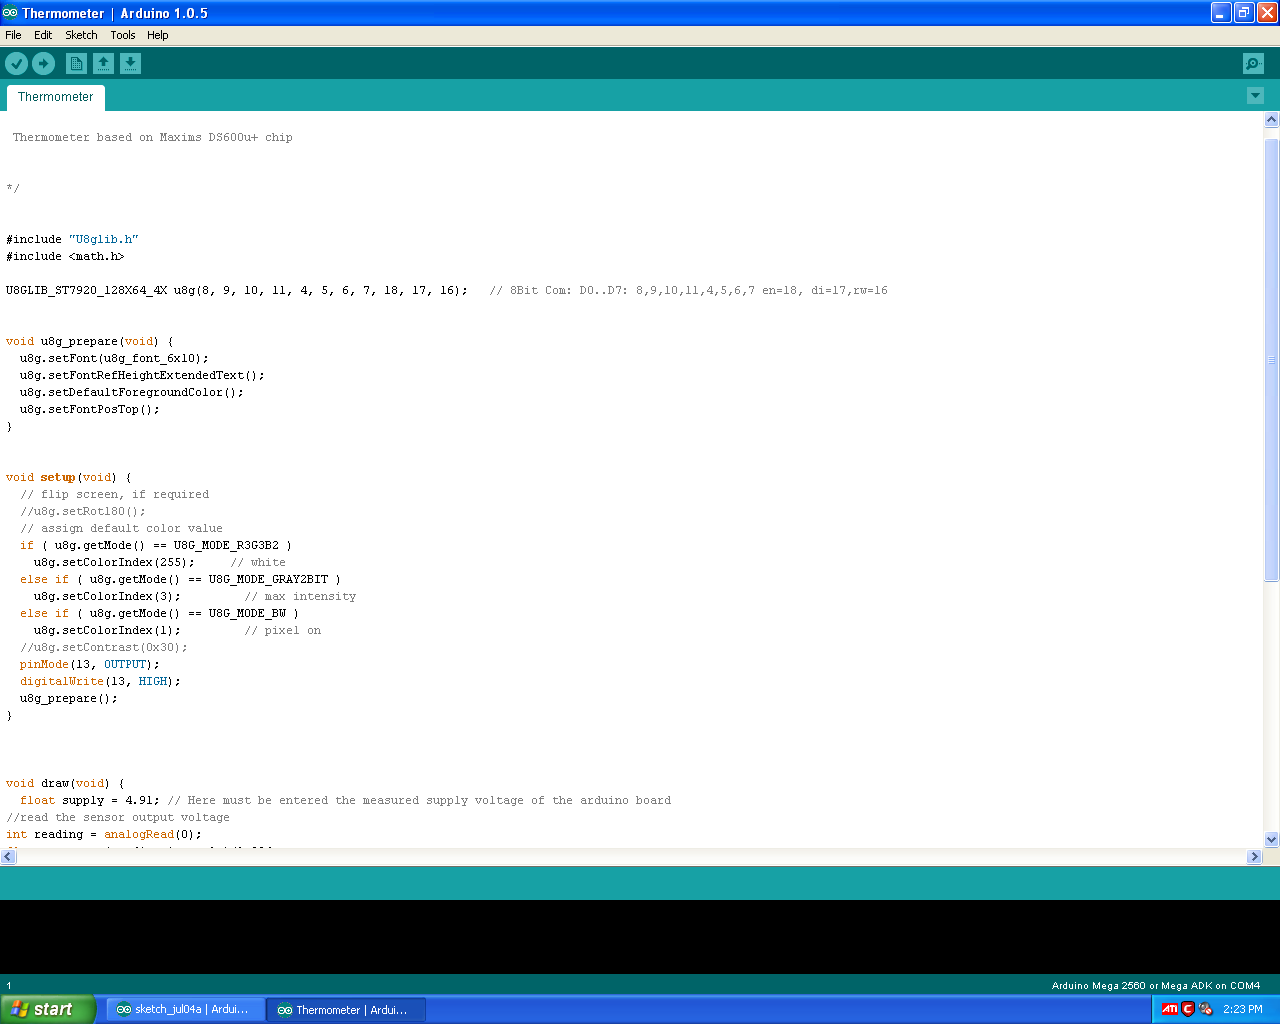Click the line number 1 in status bar
Viewport: 1280px width, 1024px height.
(x=9, y=986)
